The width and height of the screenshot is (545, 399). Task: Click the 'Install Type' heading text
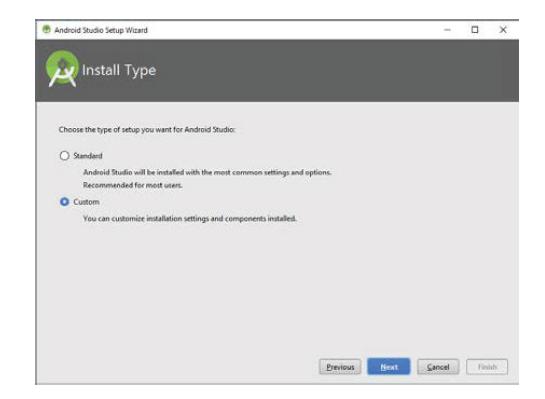119,71
